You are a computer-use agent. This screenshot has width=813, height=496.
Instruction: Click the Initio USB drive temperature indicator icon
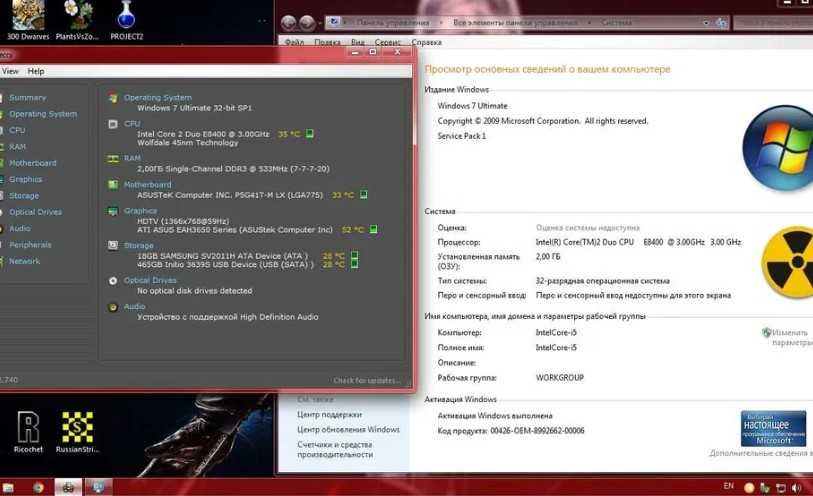tap(355, 264)
